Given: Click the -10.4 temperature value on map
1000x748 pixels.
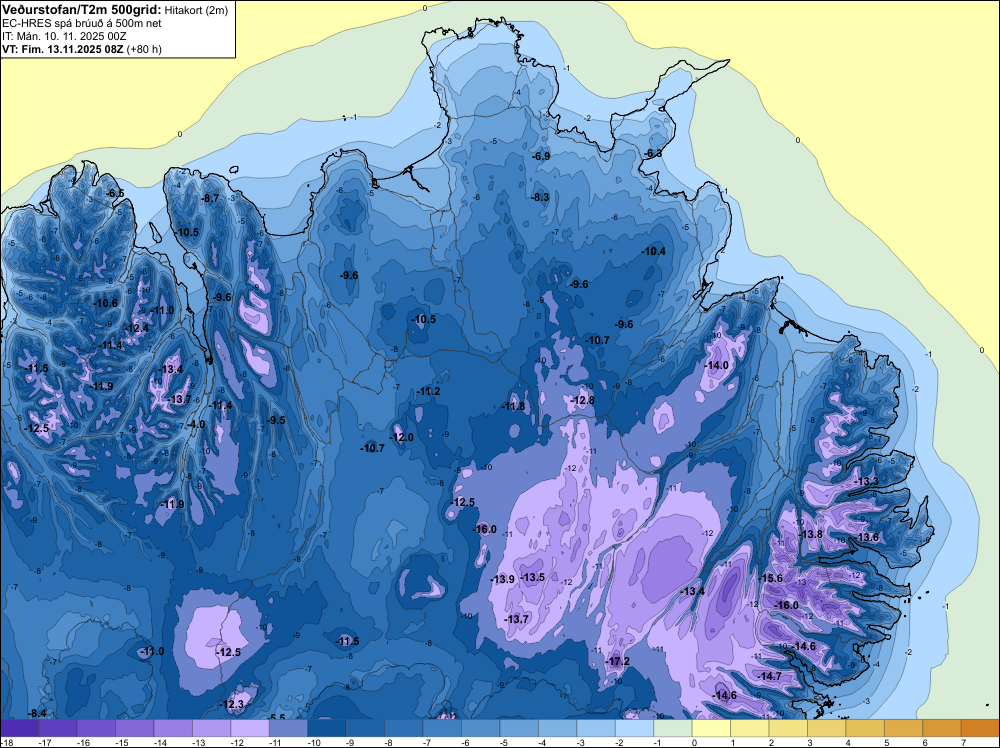Looking at the screenshot, I should 653,251.
